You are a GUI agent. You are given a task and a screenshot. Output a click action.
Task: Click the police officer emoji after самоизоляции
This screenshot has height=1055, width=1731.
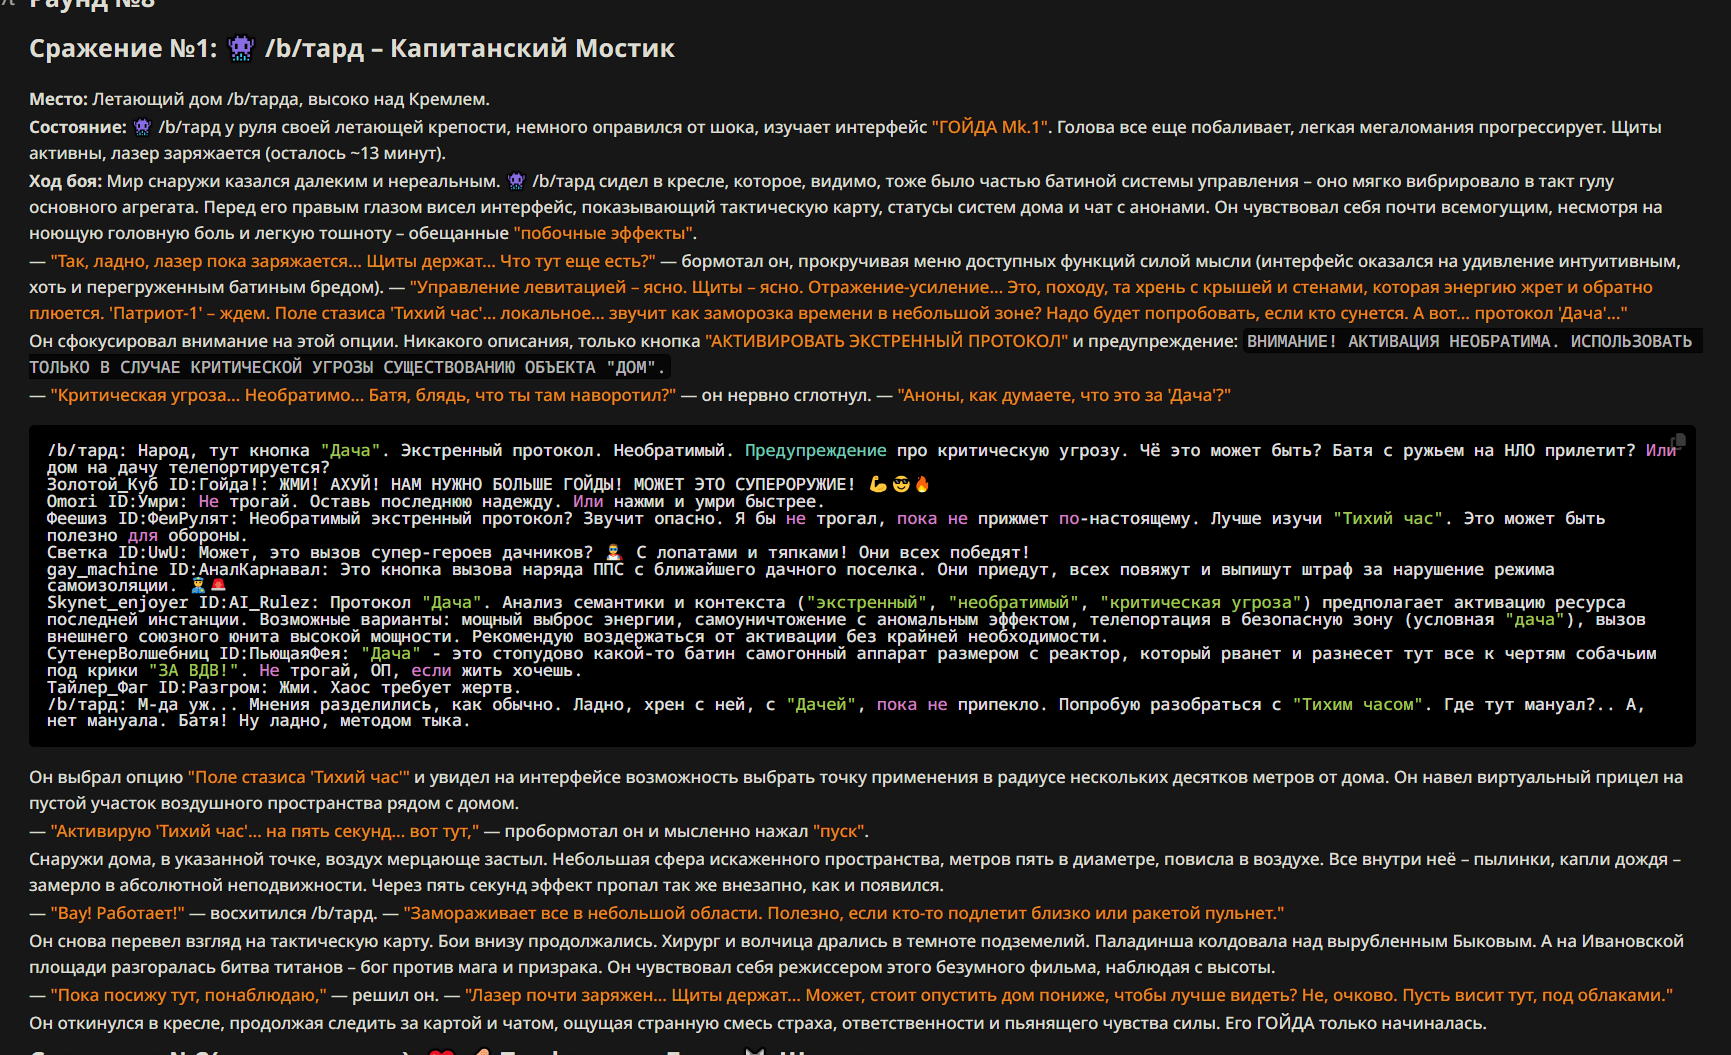(x=198, y=585)
